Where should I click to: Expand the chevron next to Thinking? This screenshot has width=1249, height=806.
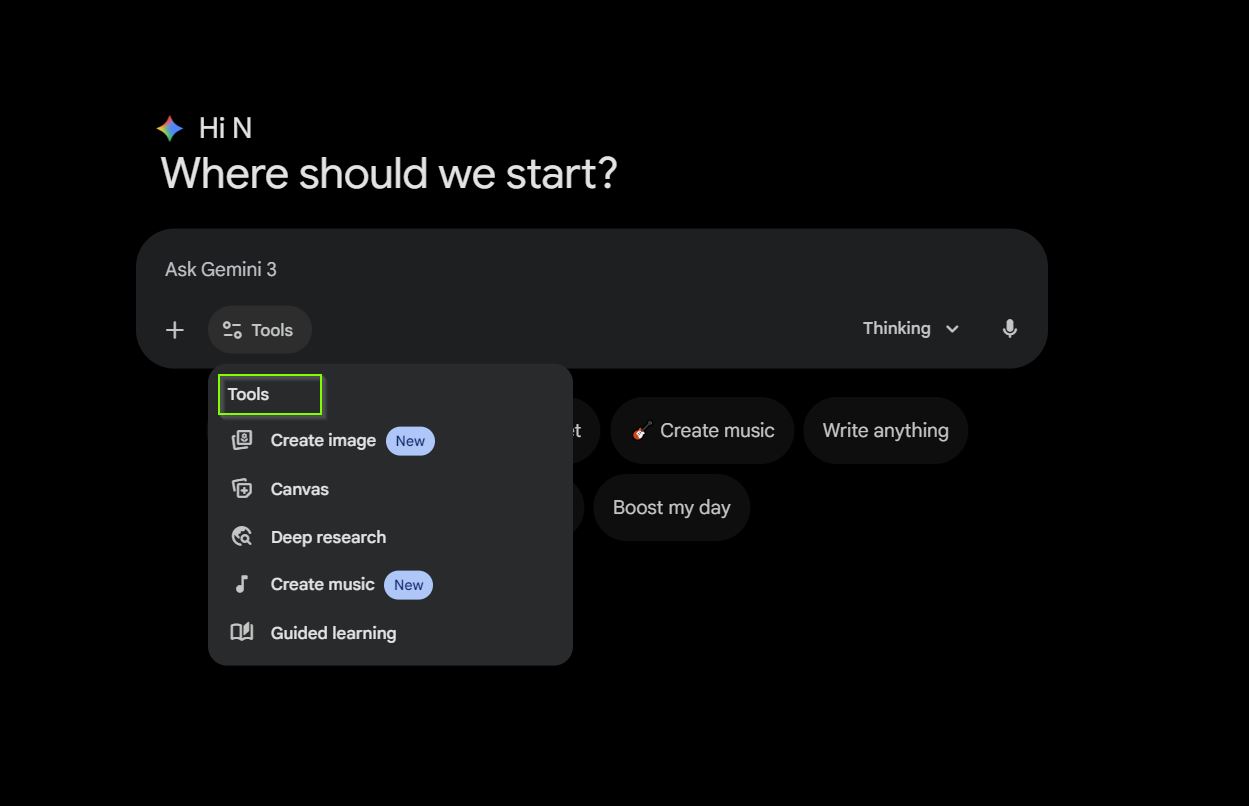click(x=953, y=329)
